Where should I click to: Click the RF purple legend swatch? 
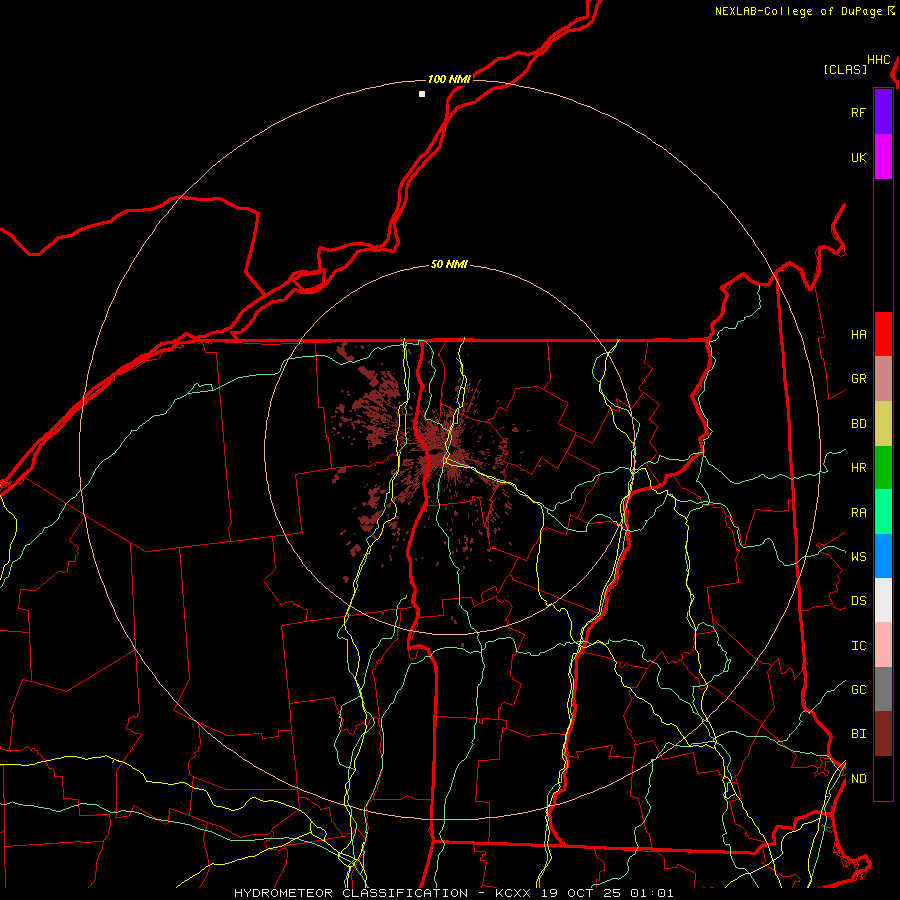883,112
